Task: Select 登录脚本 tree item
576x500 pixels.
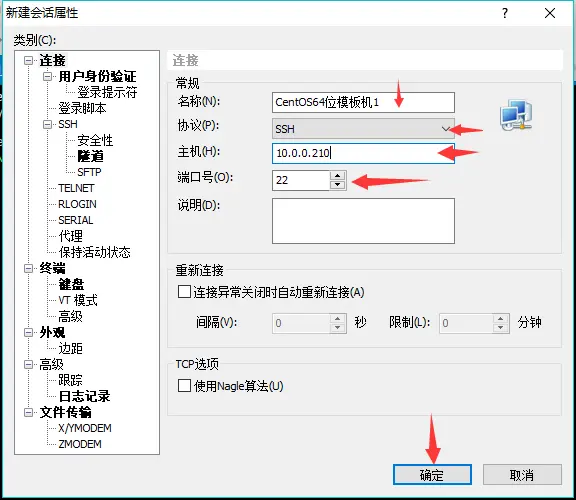Action: (x=82, y=108)
